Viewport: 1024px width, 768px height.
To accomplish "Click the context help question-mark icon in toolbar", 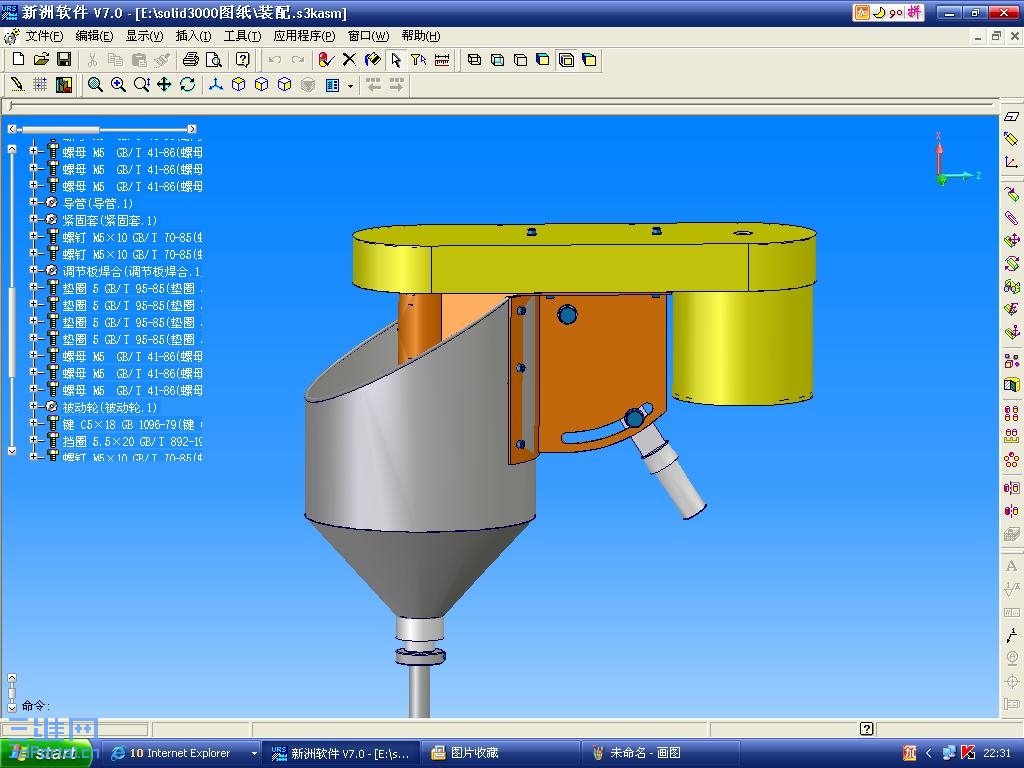I will coord(242,60).
